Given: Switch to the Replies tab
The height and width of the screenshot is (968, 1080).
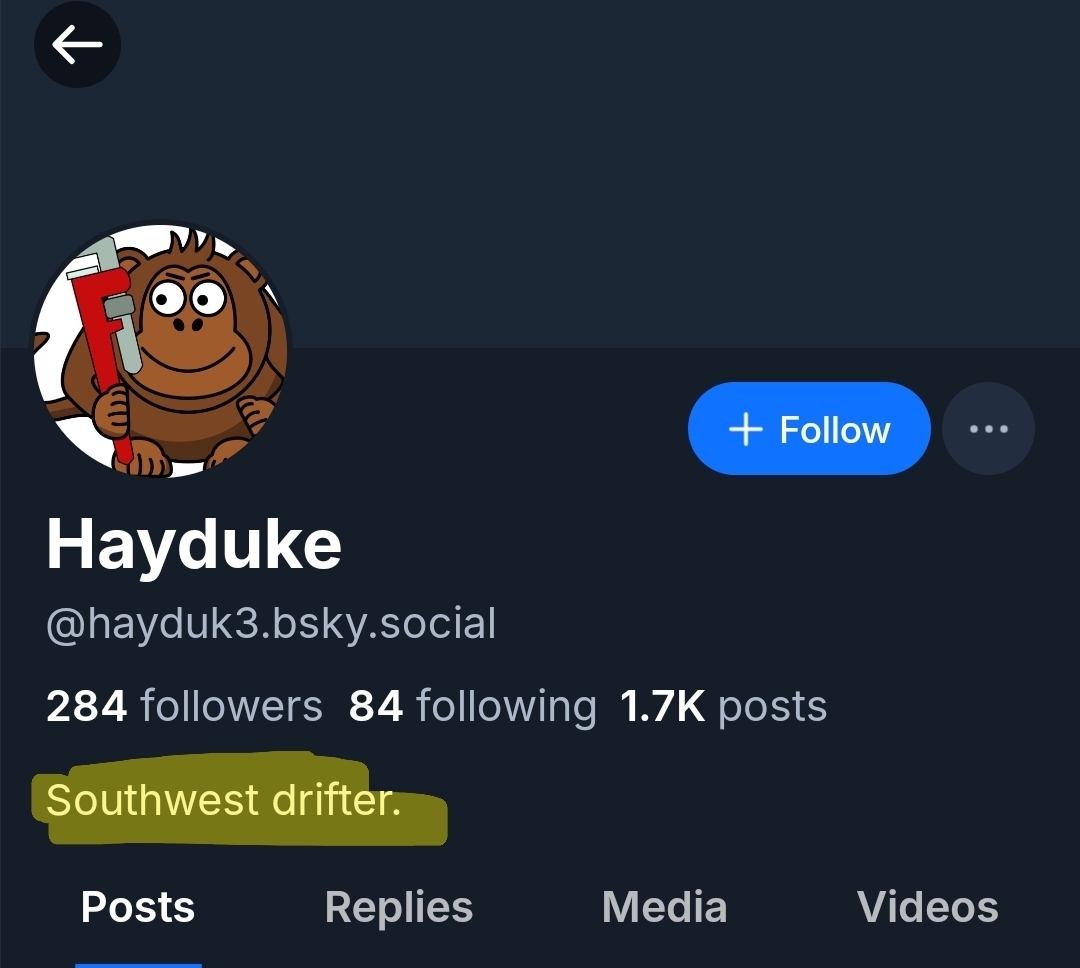Looking at the screenshot, I should [x=399, y=907].
